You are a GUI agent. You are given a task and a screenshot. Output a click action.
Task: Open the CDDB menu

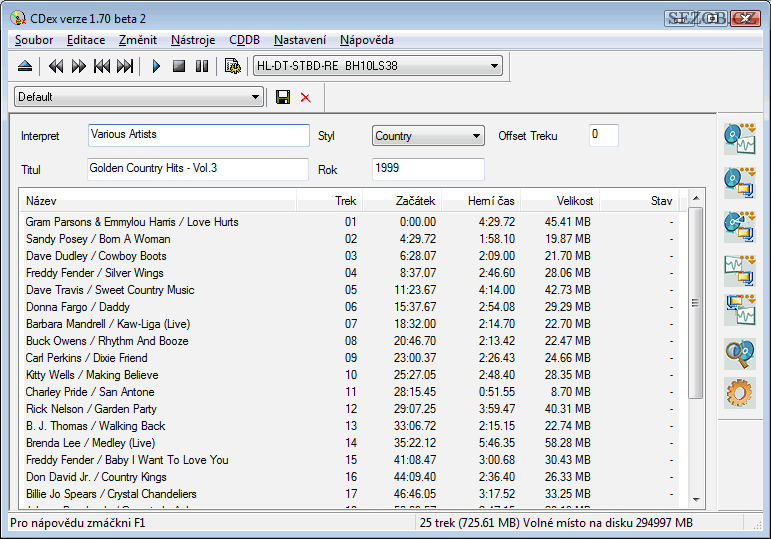(244, 40)
